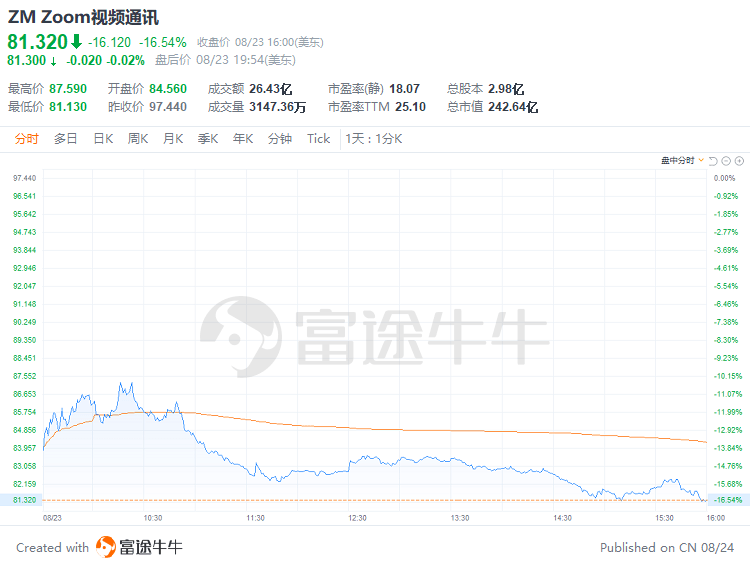The image size is (750, 568).
Task: Click the ZM Zoom视频通讯 stock title
Action: 83,17
